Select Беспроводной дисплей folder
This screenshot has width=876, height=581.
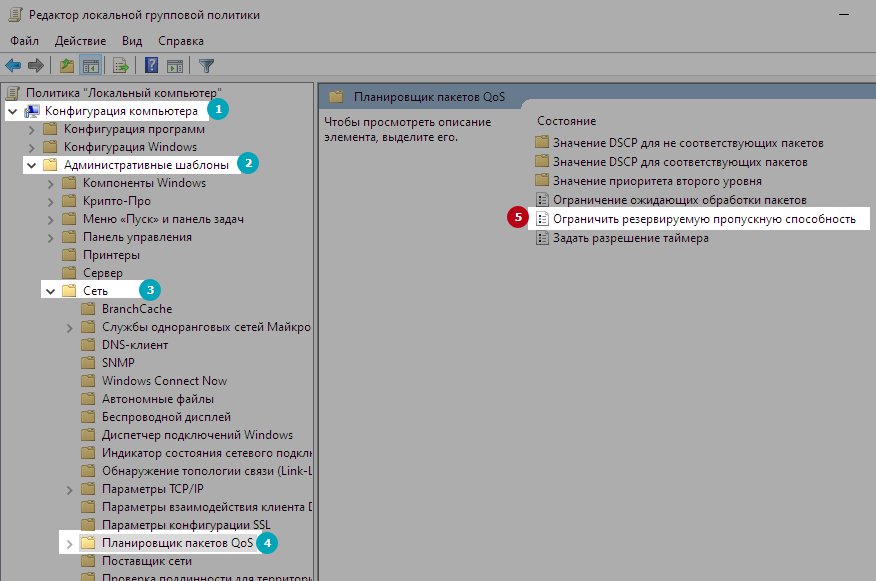click(x=166, y=417)
